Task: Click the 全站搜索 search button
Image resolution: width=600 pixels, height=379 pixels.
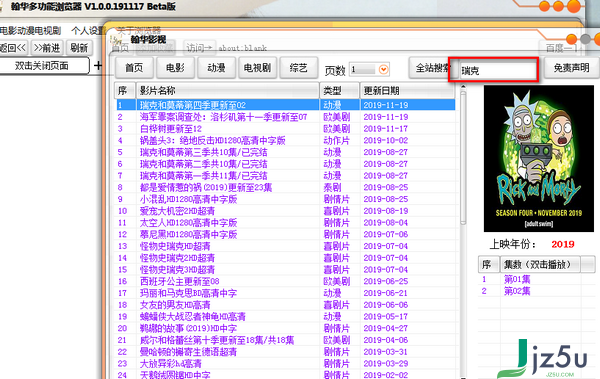Action: [x=429, y=68]
